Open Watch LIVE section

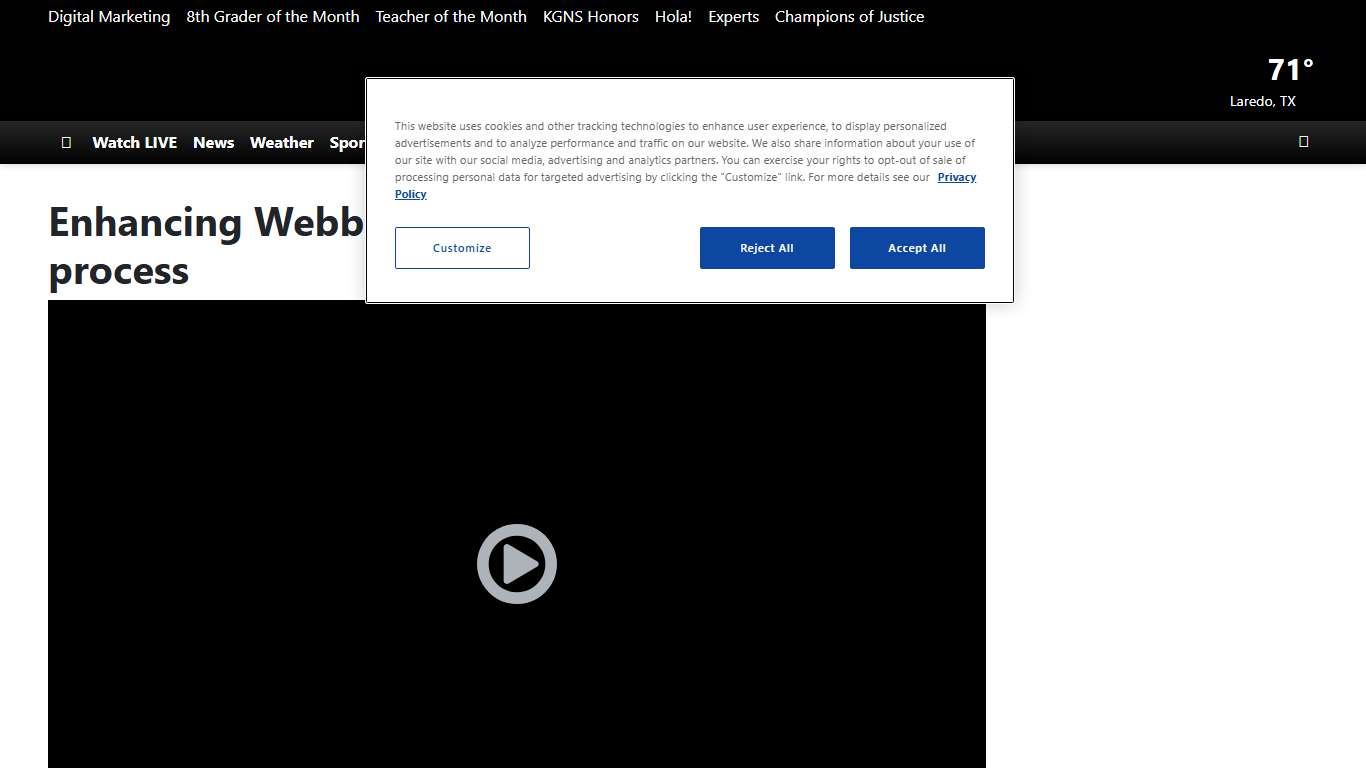(134, 142)
